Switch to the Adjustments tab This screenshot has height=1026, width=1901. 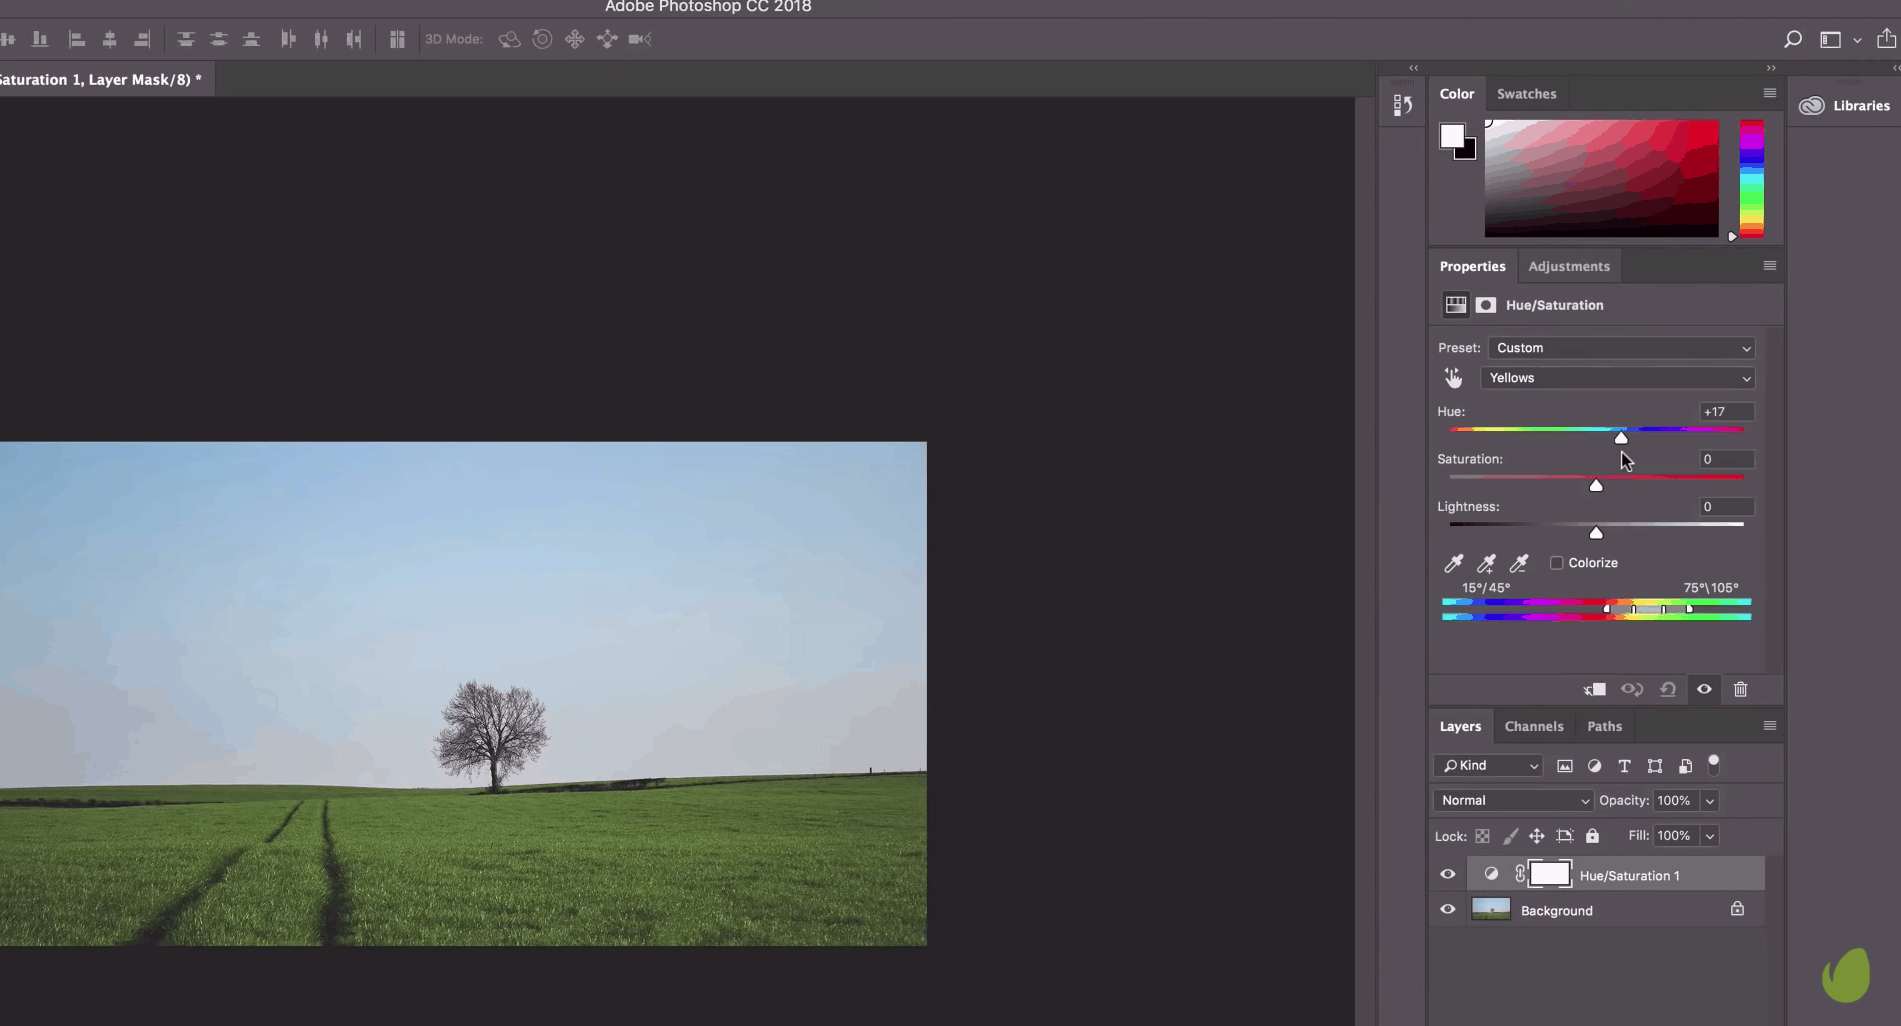tap(1569, 266)
